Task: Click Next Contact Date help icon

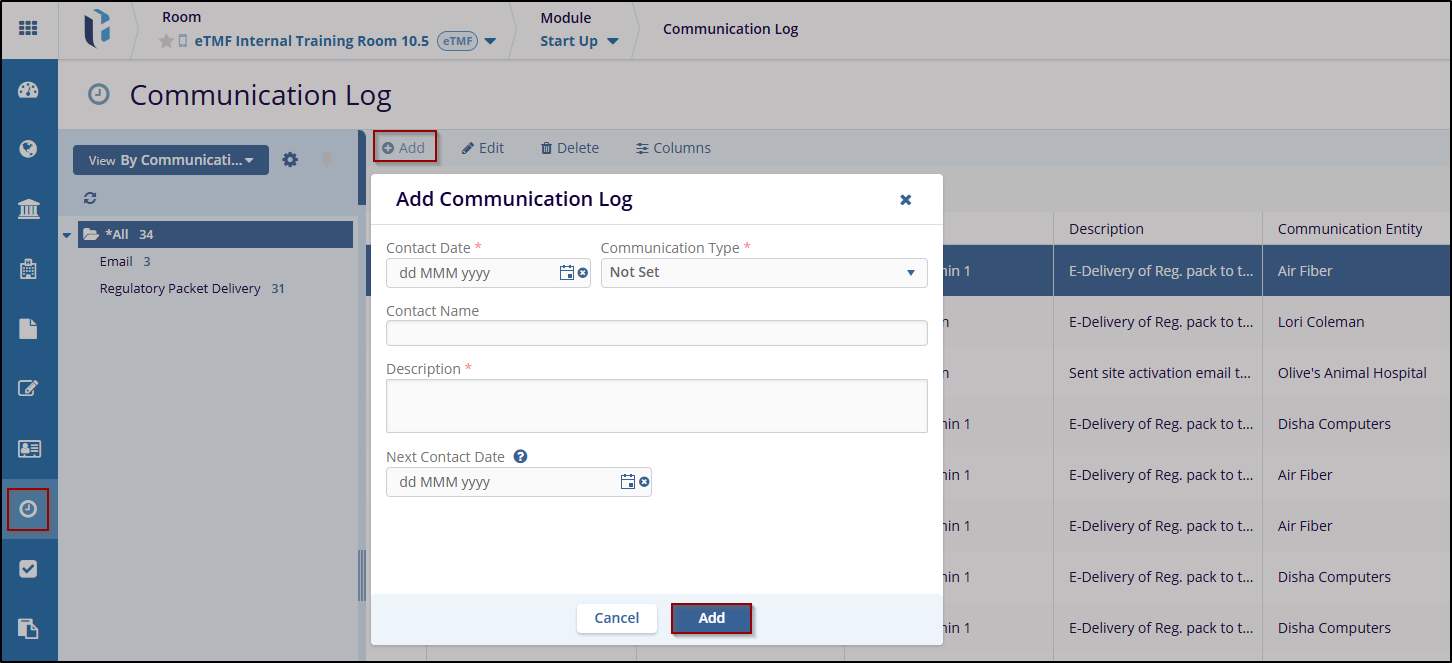Action: click(x=520, y=457)
